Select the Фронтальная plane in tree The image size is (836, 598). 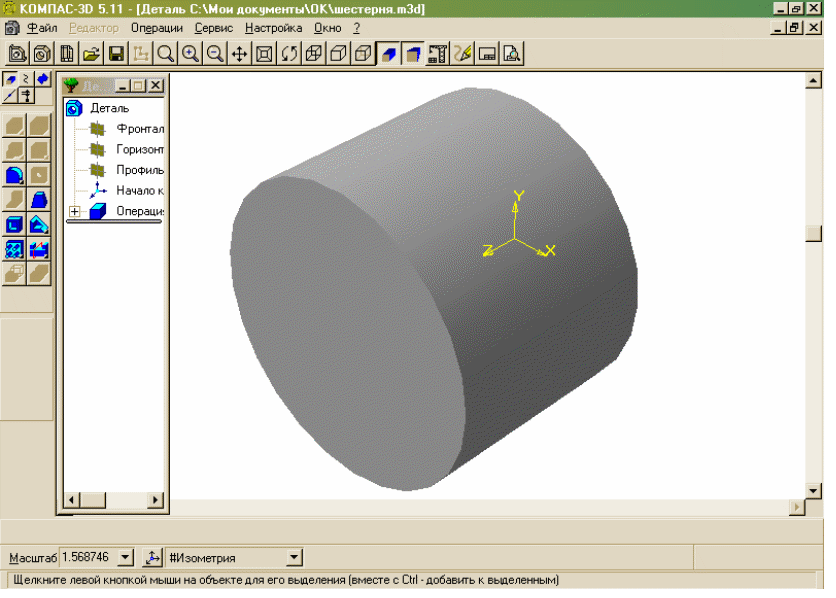tap(139, 129)
